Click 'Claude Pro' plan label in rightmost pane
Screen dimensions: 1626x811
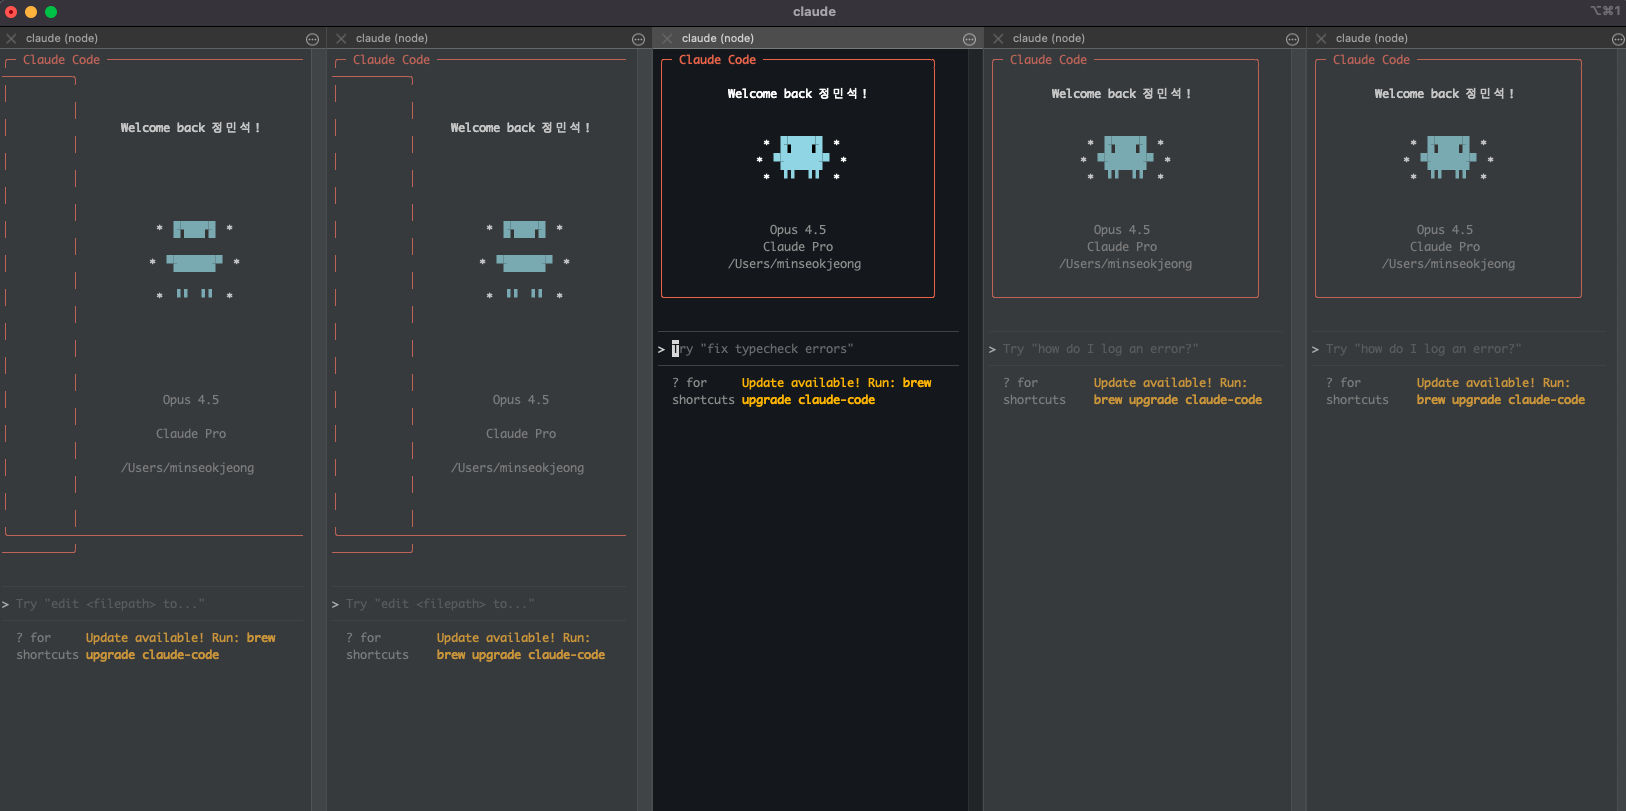[1445, 247]
